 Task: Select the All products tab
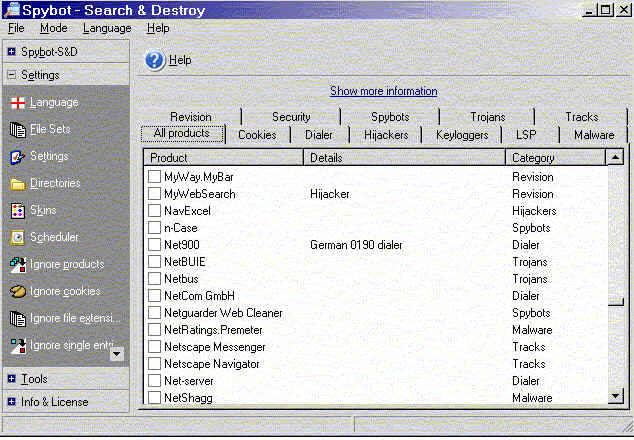182,133
